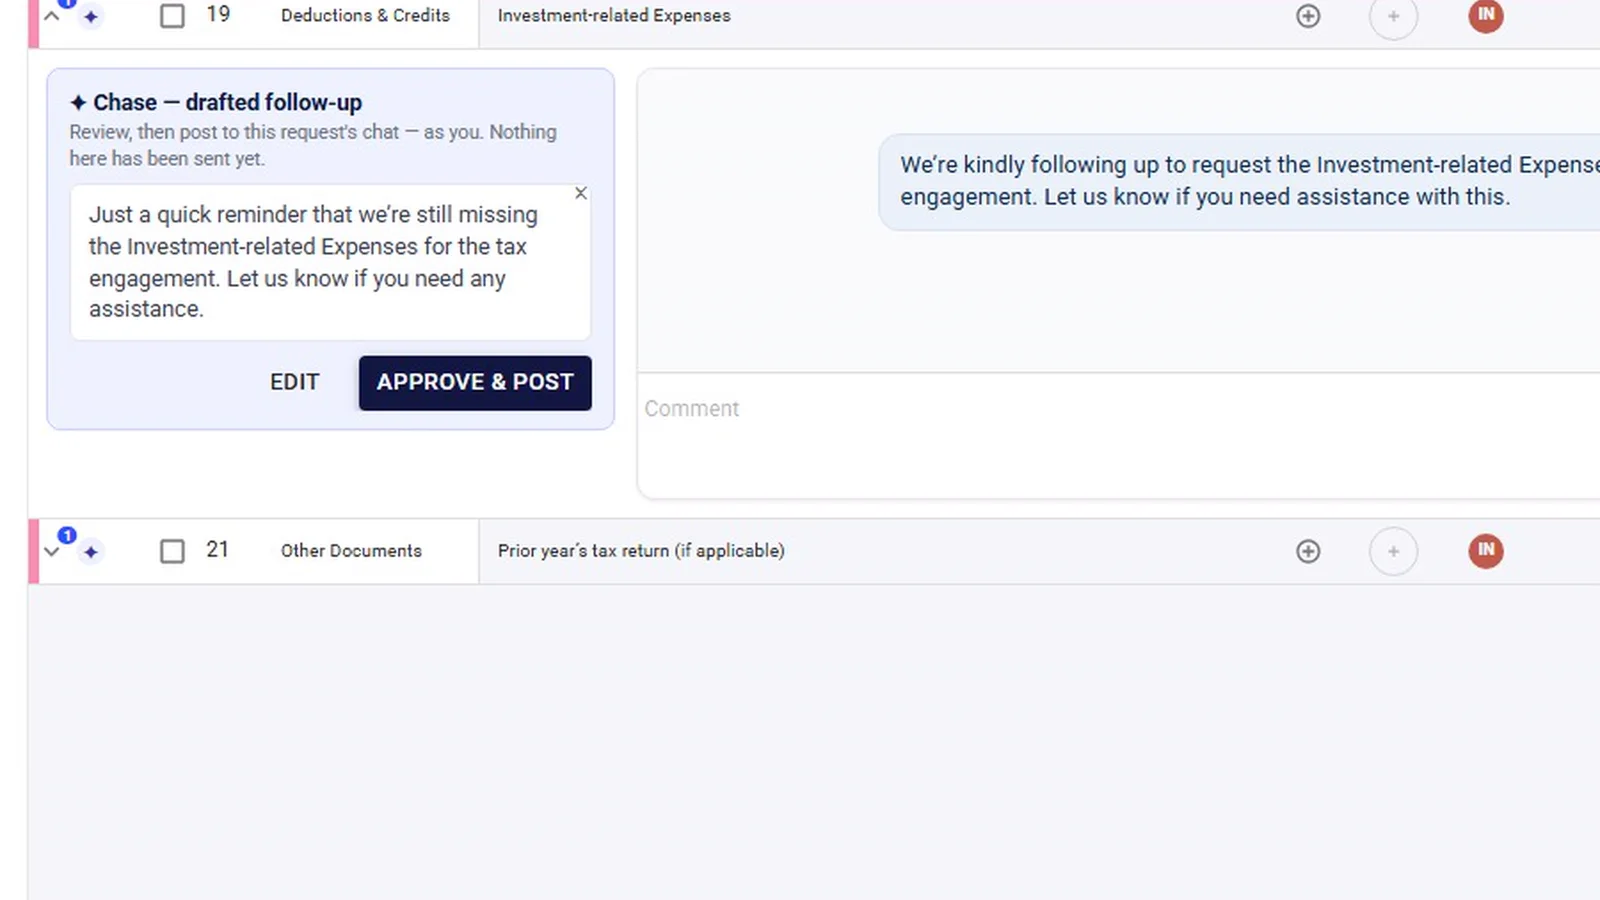Click into the Comment input field
The height and width of the screenshot is (900, 1600).
click(x=1118, y=435)
